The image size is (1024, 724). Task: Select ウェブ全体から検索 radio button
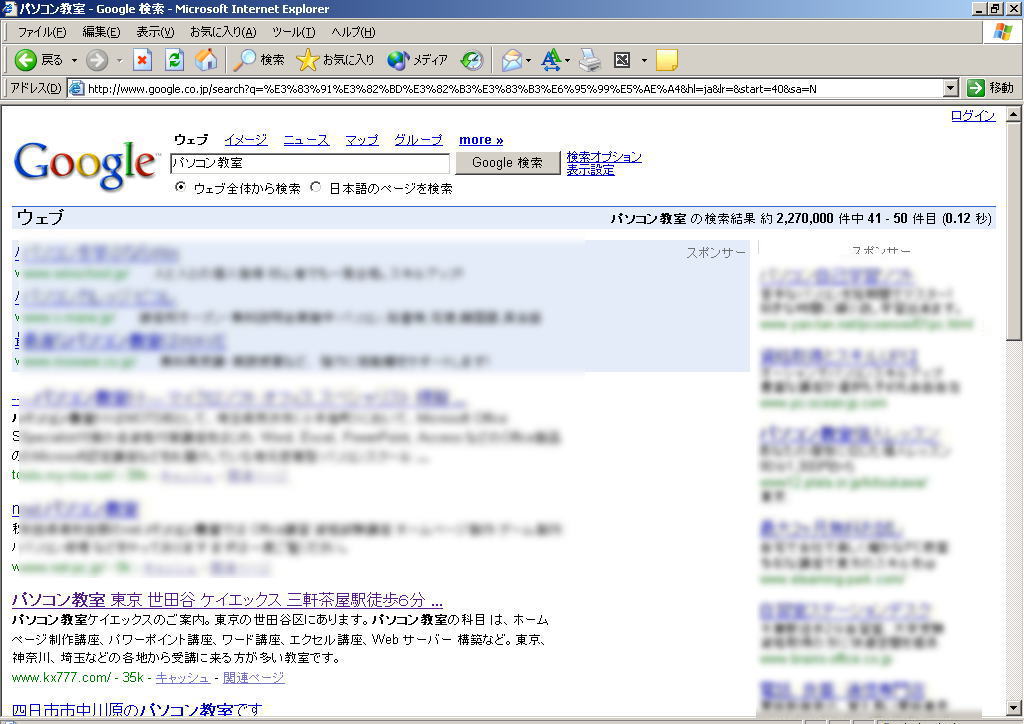tap(181, 187)
